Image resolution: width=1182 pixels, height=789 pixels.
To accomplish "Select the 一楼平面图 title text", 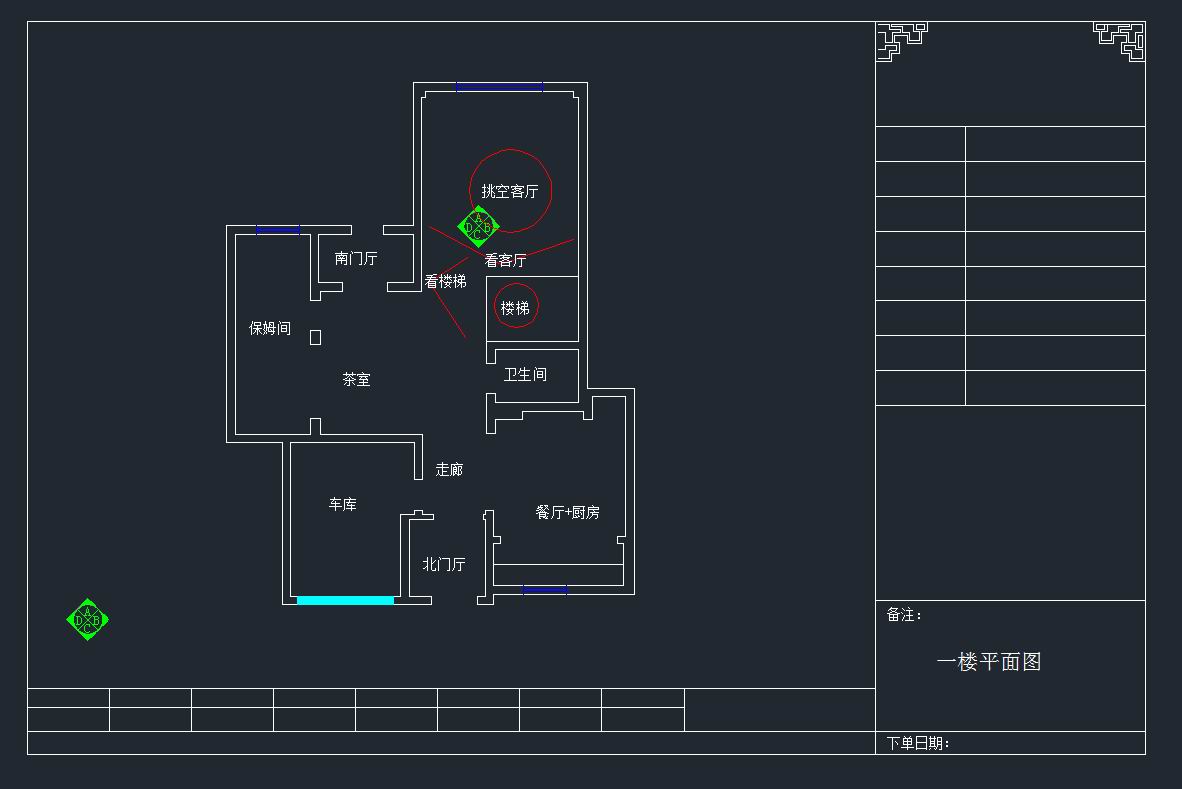I will click(x=989, y=662).
